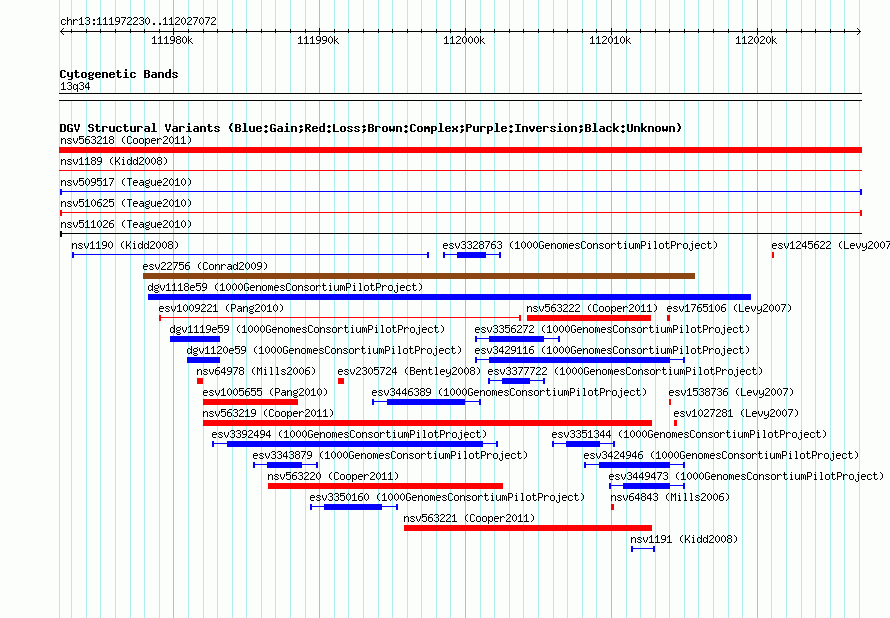890x618 pixels.
Task: Select the blue nsv1190 gain line
Action: coord(250,255)
